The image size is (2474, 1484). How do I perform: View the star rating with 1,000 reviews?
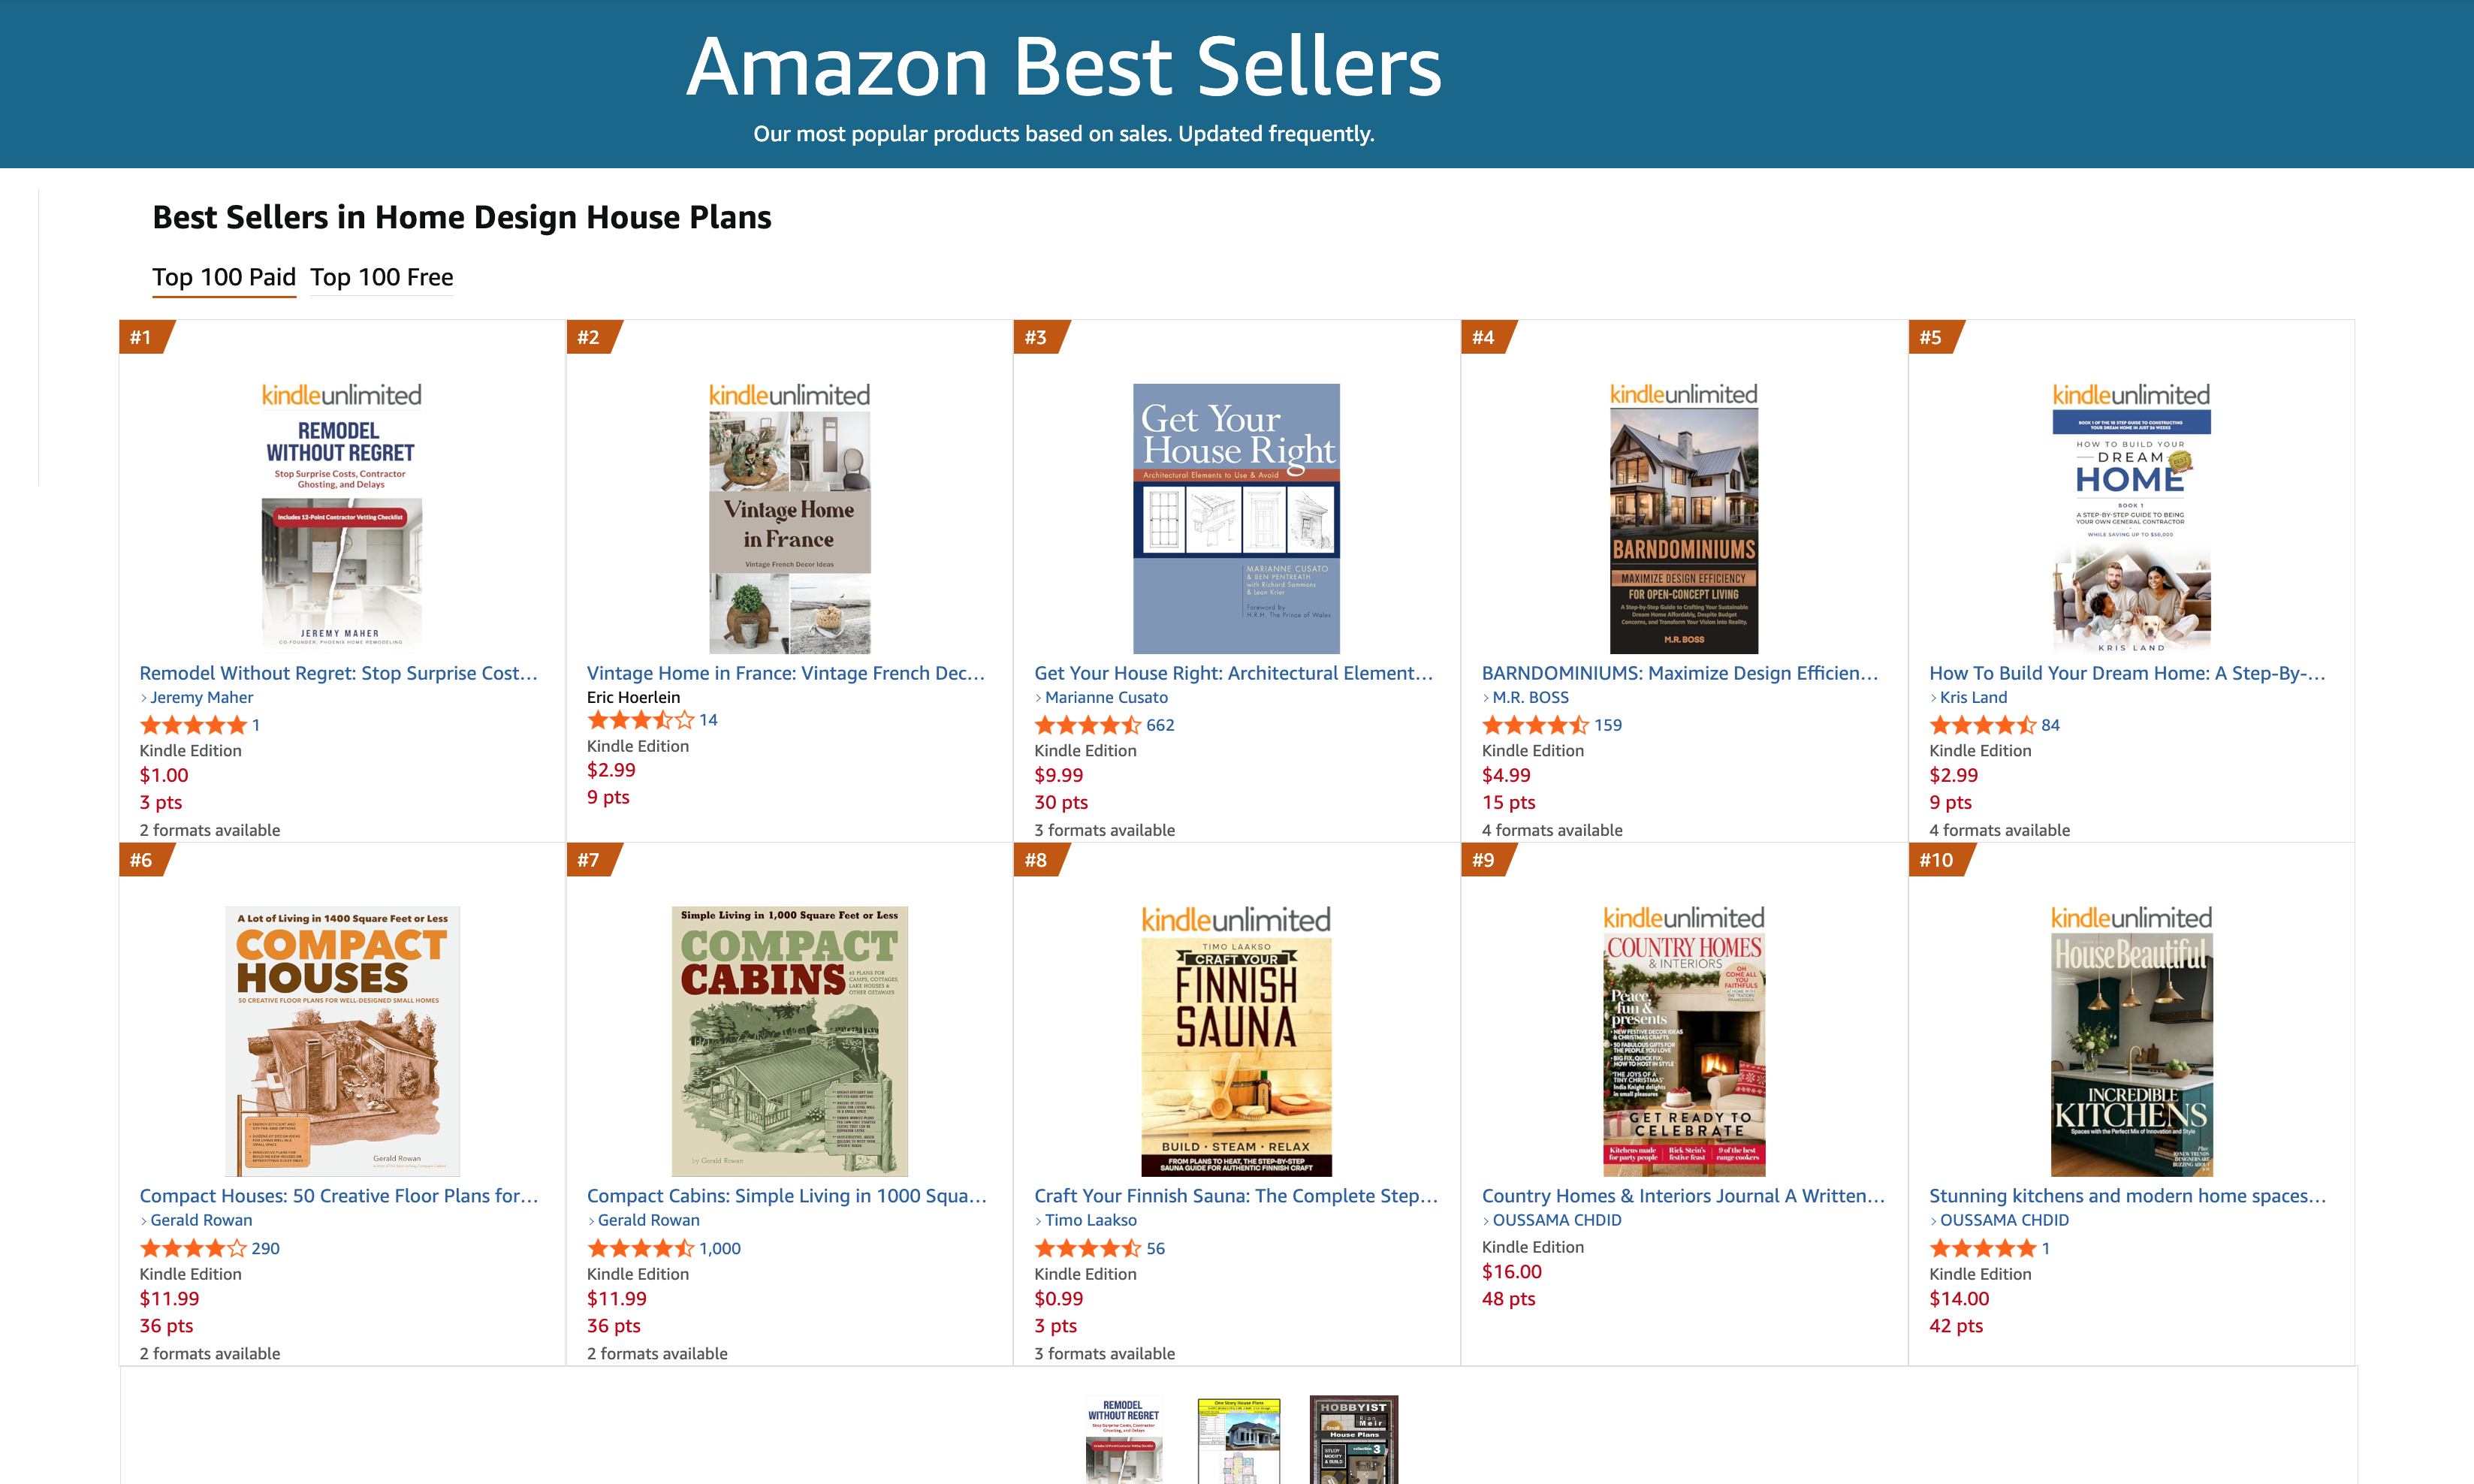[x=640, y=1248]
